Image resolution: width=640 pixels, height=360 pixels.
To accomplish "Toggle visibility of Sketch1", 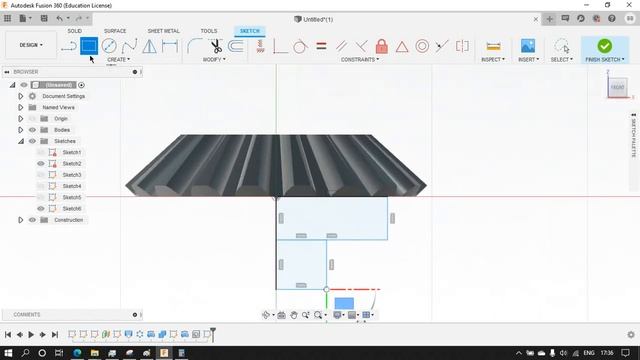I will click(40, 152).
